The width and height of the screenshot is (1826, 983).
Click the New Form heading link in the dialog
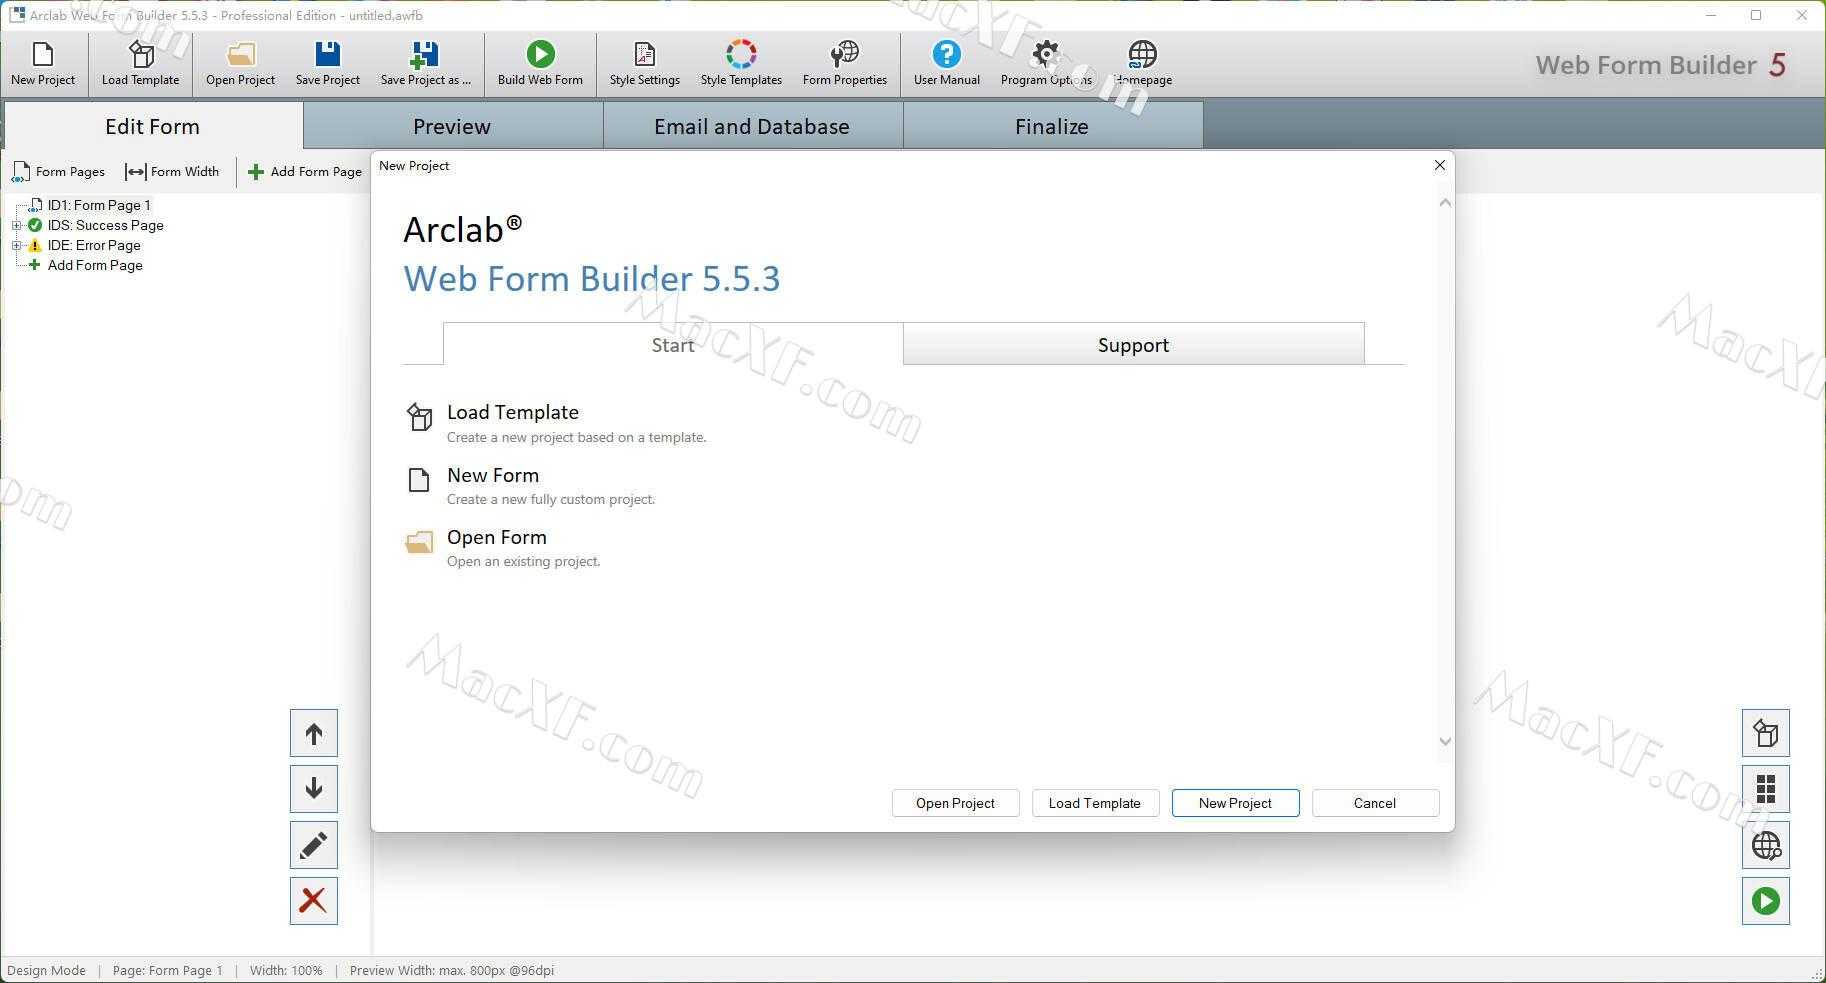tap(493, 475)
